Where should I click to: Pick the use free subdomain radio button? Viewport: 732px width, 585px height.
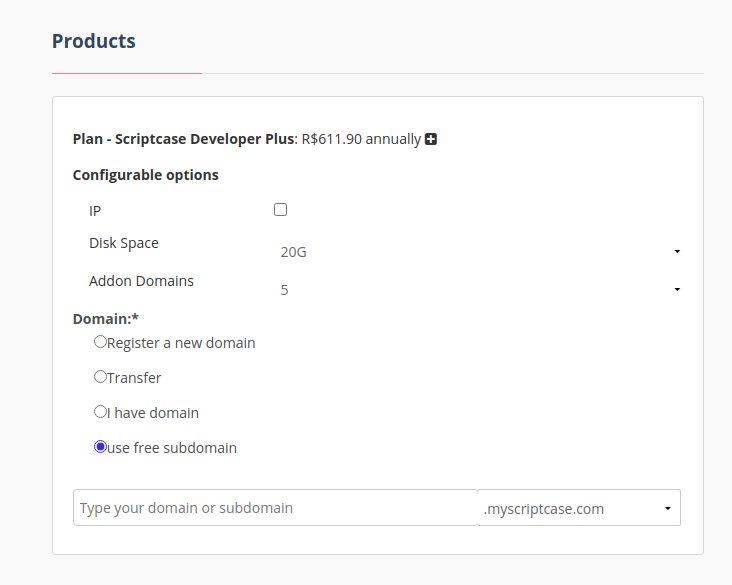click(x=100, y=447)
